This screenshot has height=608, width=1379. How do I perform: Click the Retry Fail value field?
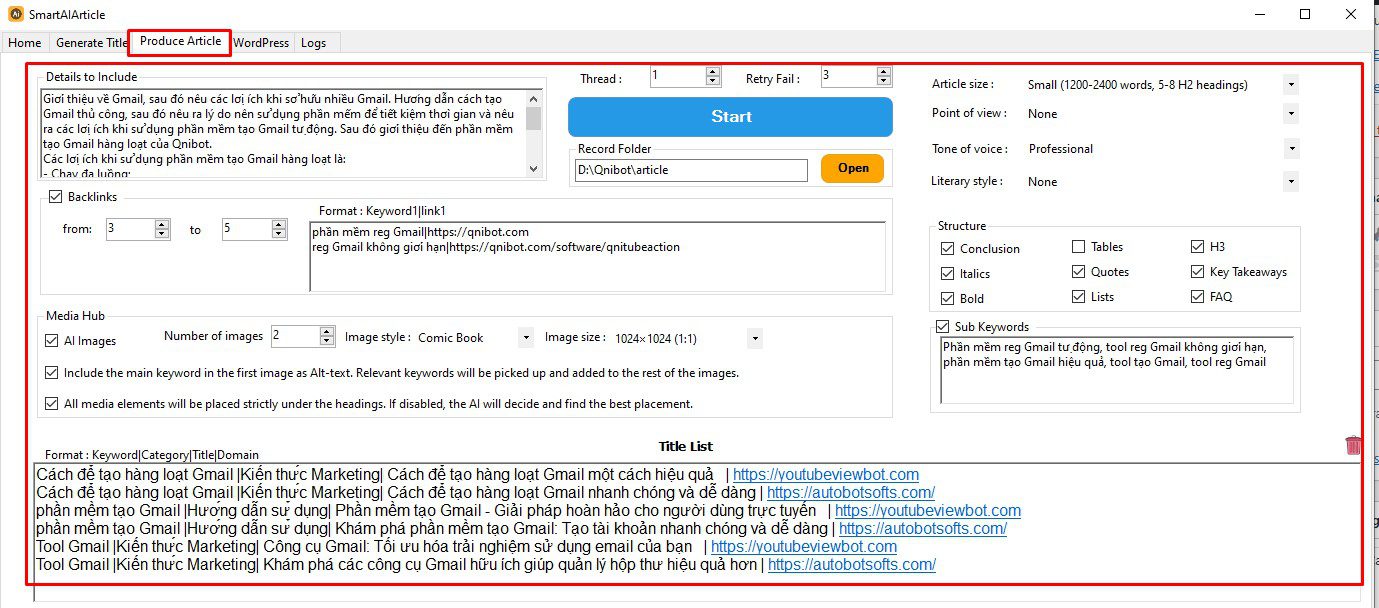coord(849,76)
